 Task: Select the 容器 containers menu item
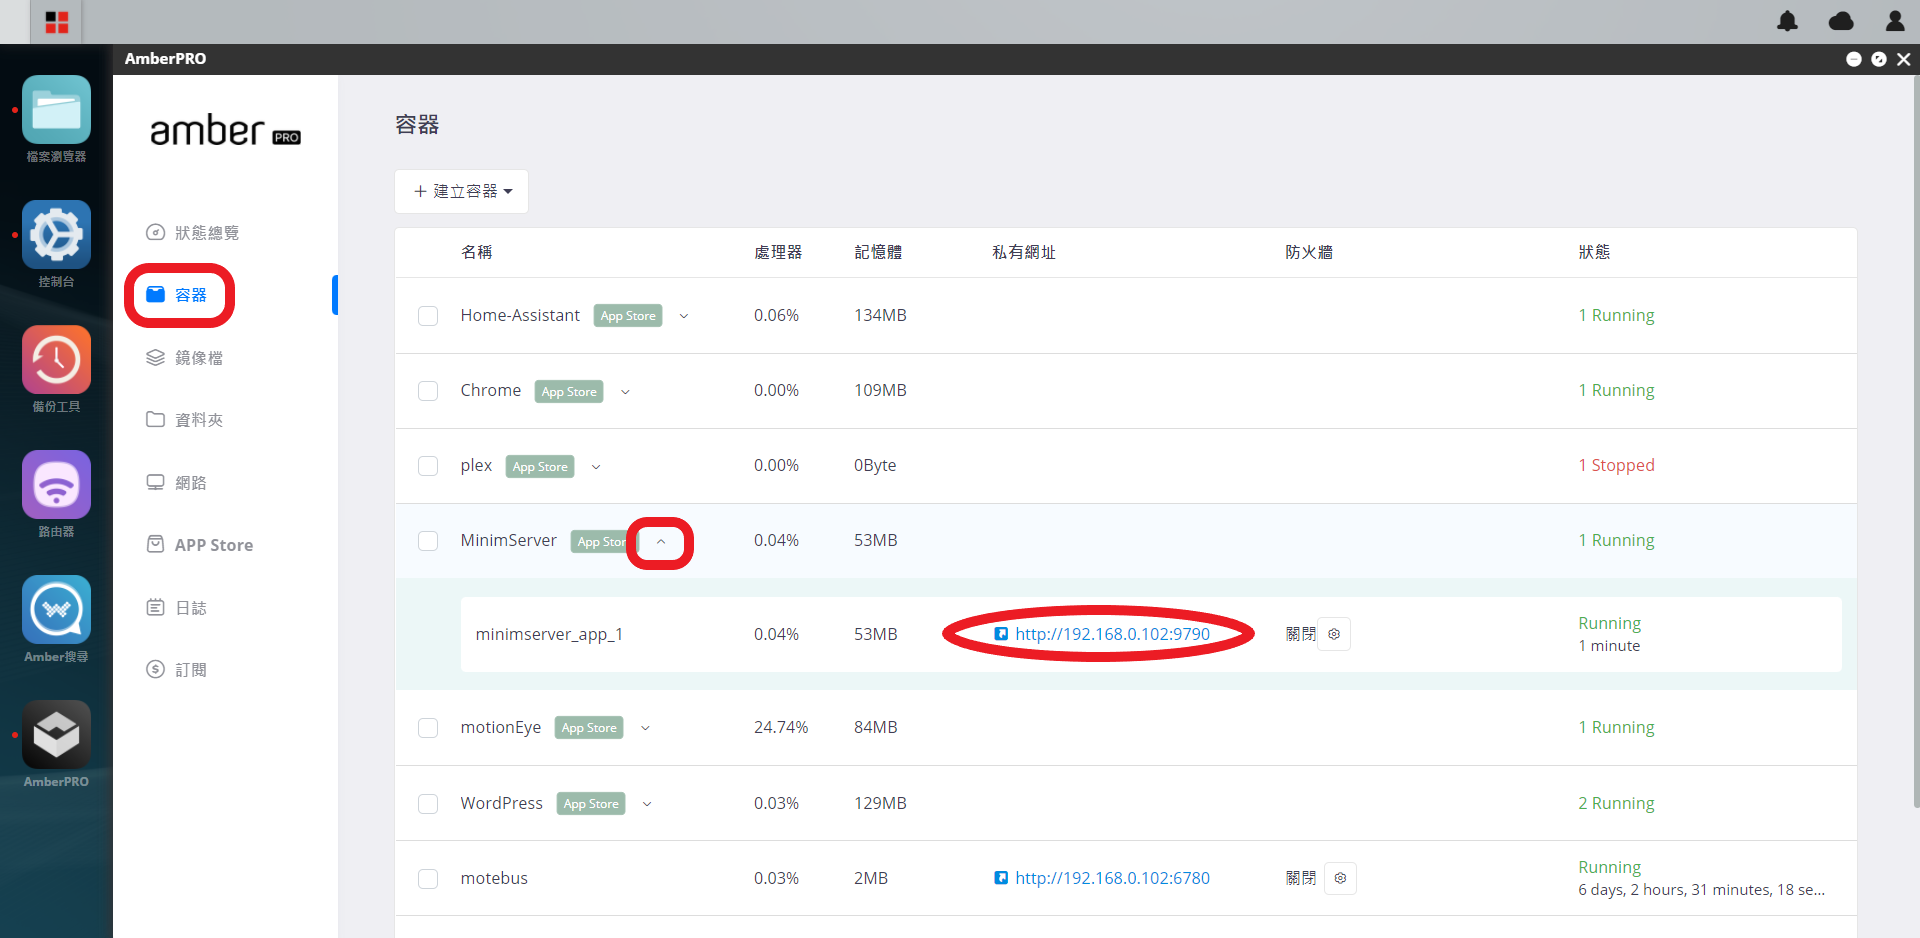point(177,295)
